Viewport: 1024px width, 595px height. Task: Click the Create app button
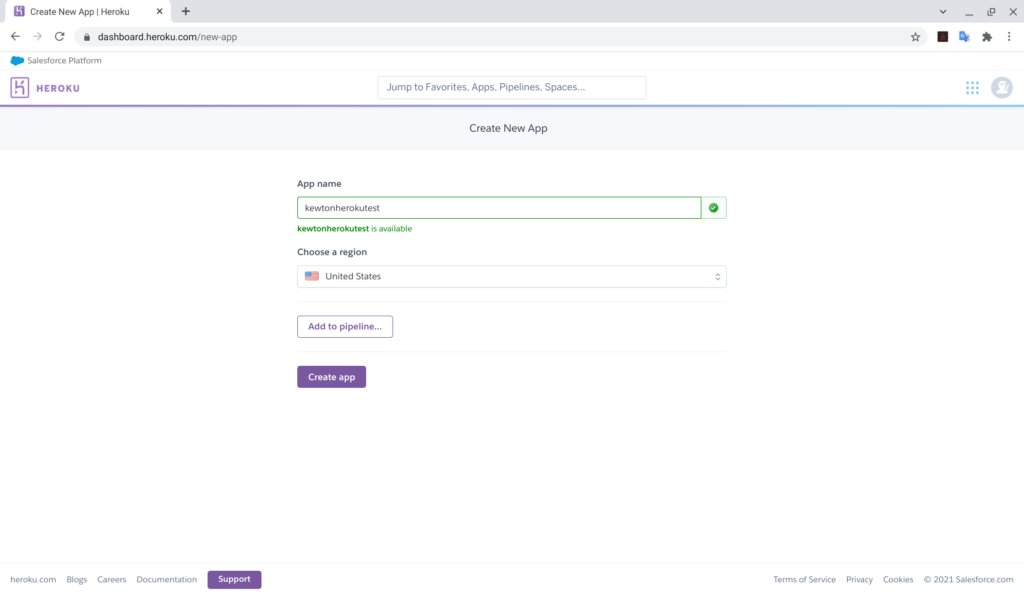pyautogui.click(x=331, y=376)
